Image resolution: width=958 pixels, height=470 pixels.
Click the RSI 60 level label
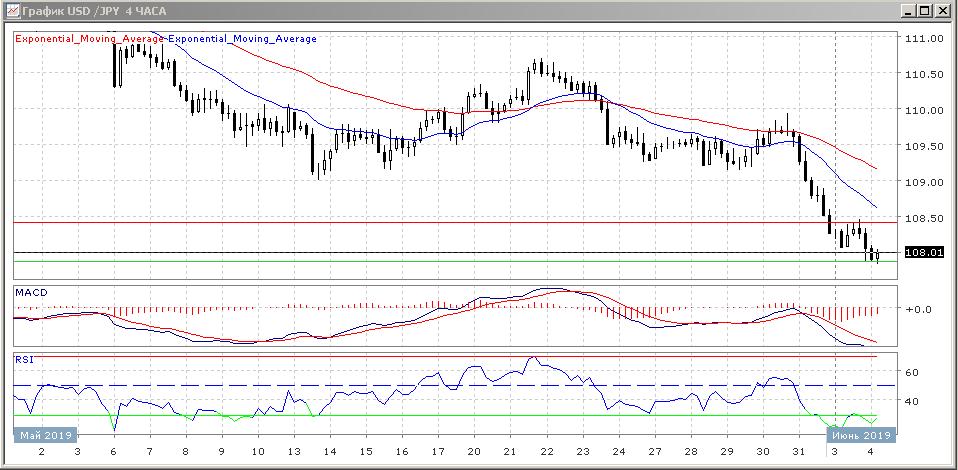coord(911,372)
